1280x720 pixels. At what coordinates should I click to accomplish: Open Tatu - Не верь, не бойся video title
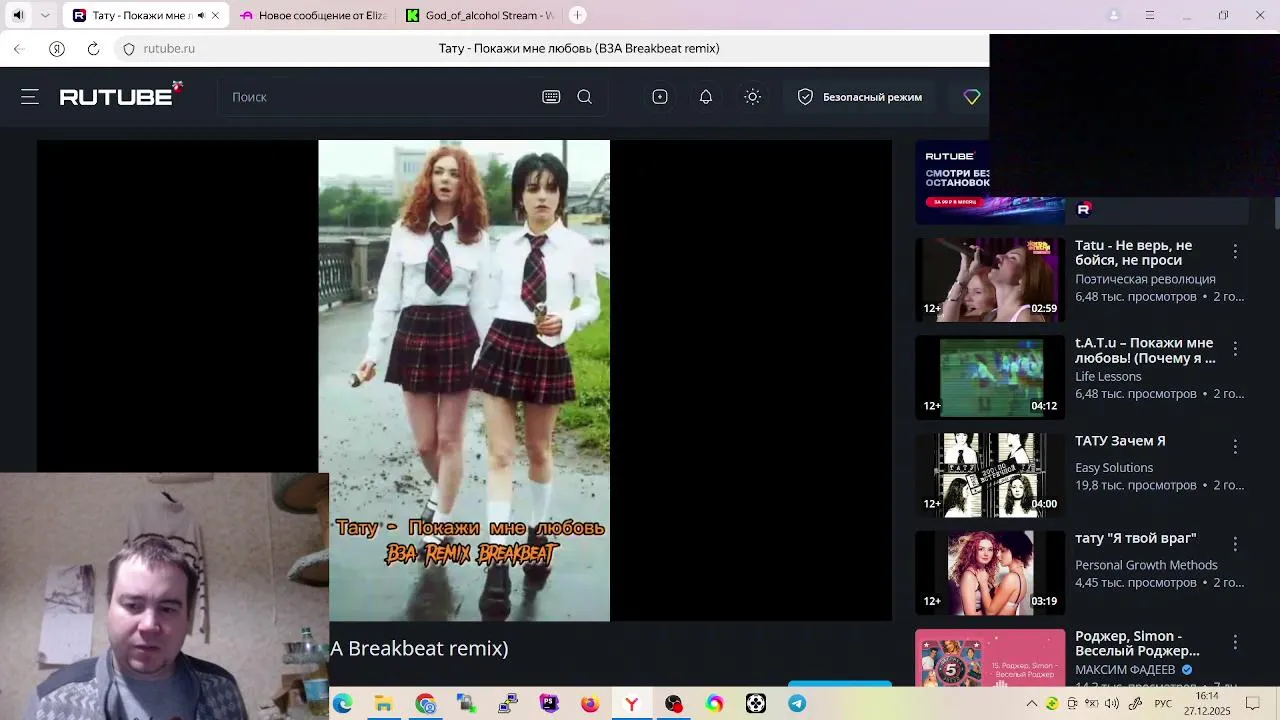(x=1133, y=252)
